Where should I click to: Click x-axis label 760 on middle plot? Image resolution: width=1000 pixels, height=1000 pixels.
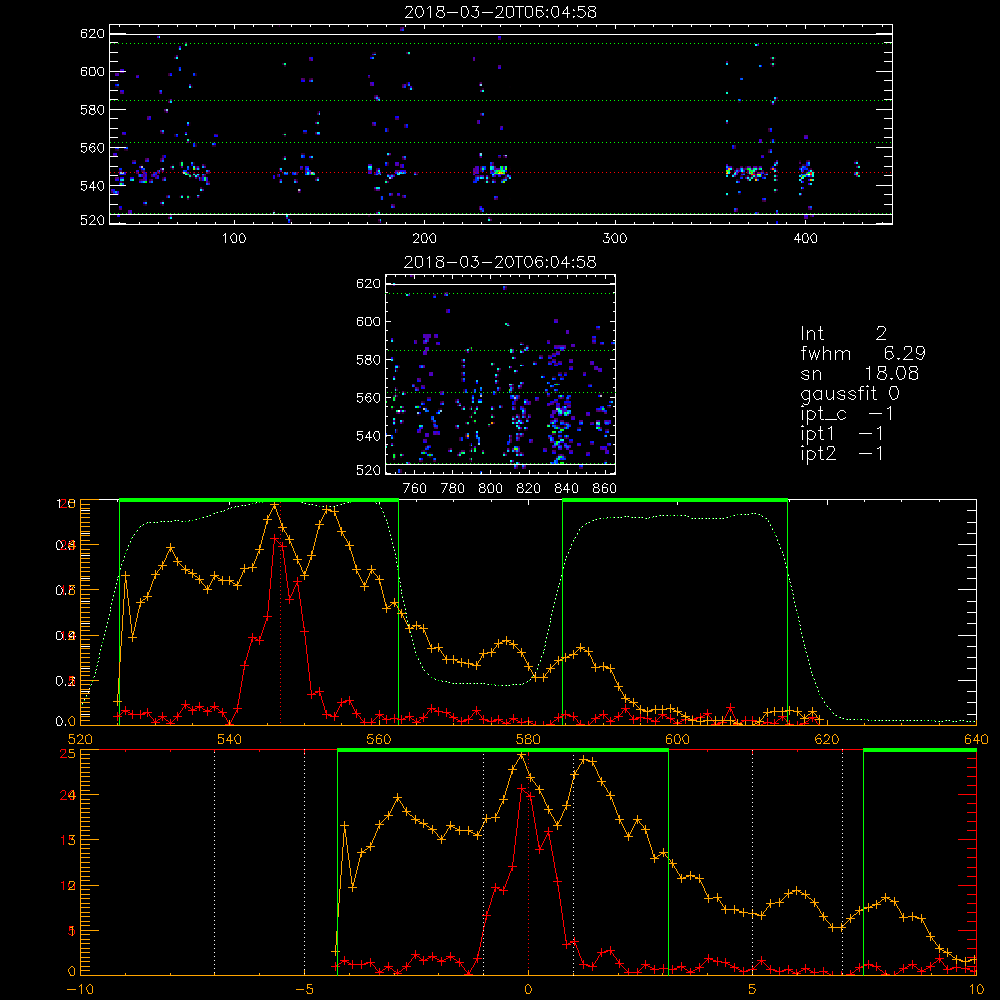tap(415, 489)
